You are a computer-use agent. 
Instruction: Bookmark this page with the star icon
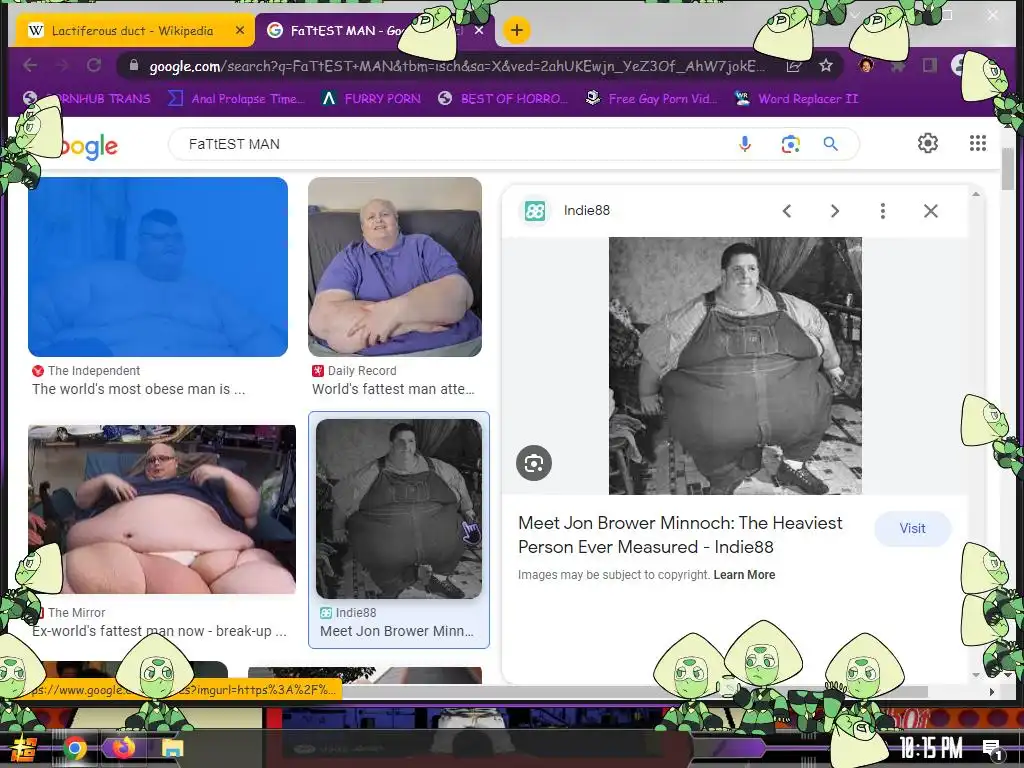826,65
